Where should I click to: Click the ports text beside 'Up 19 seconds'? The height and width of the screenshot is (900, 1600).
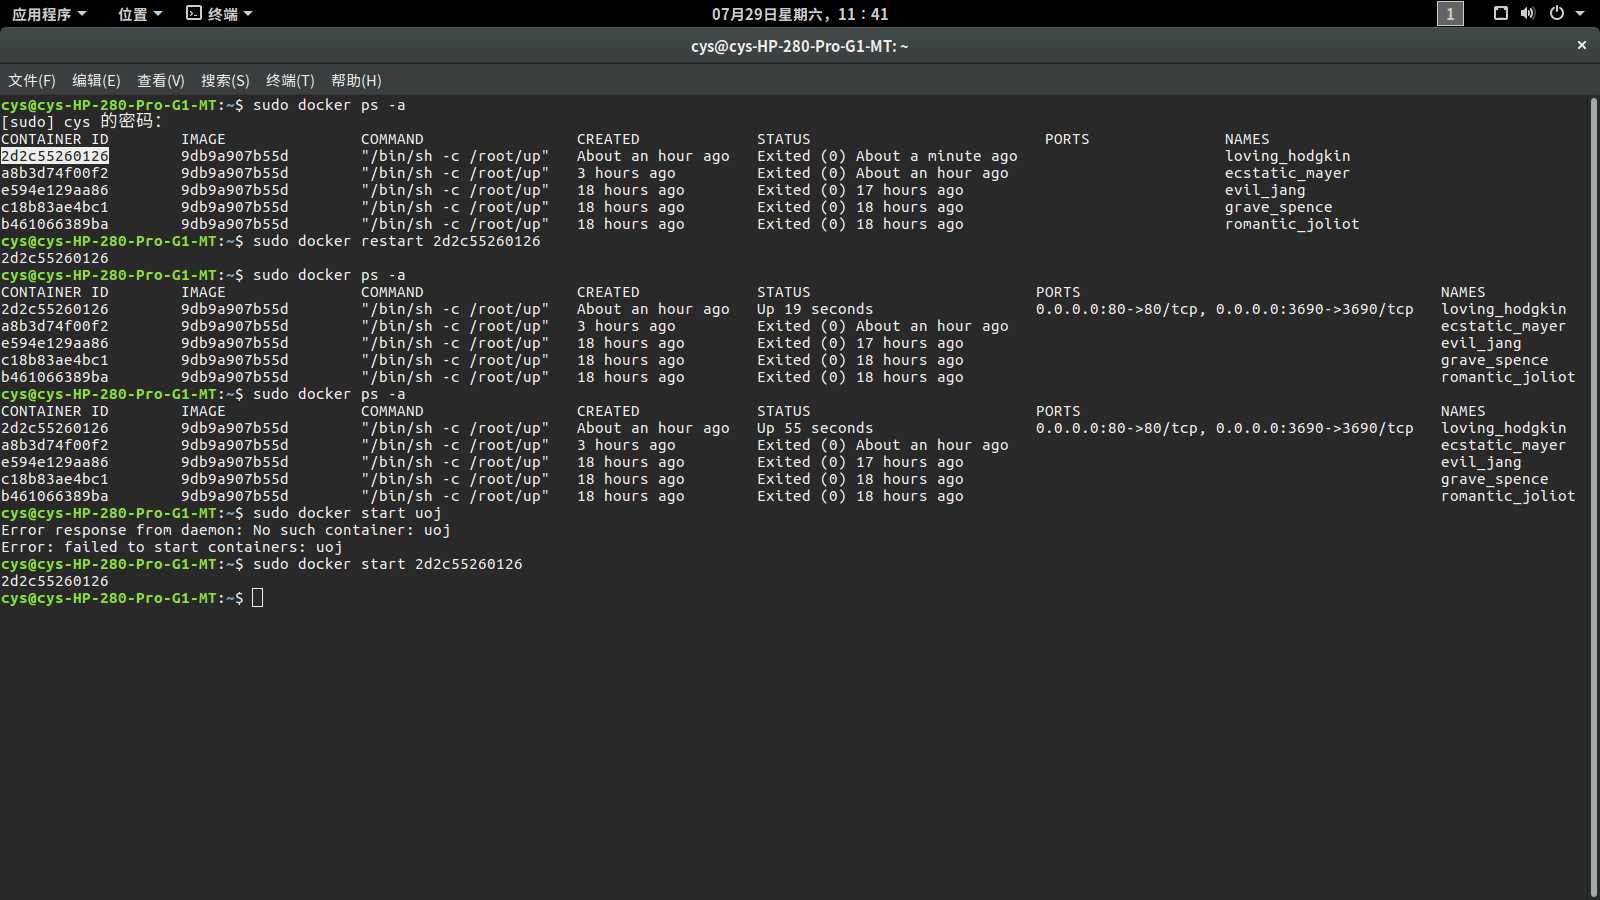[1224, 309]
